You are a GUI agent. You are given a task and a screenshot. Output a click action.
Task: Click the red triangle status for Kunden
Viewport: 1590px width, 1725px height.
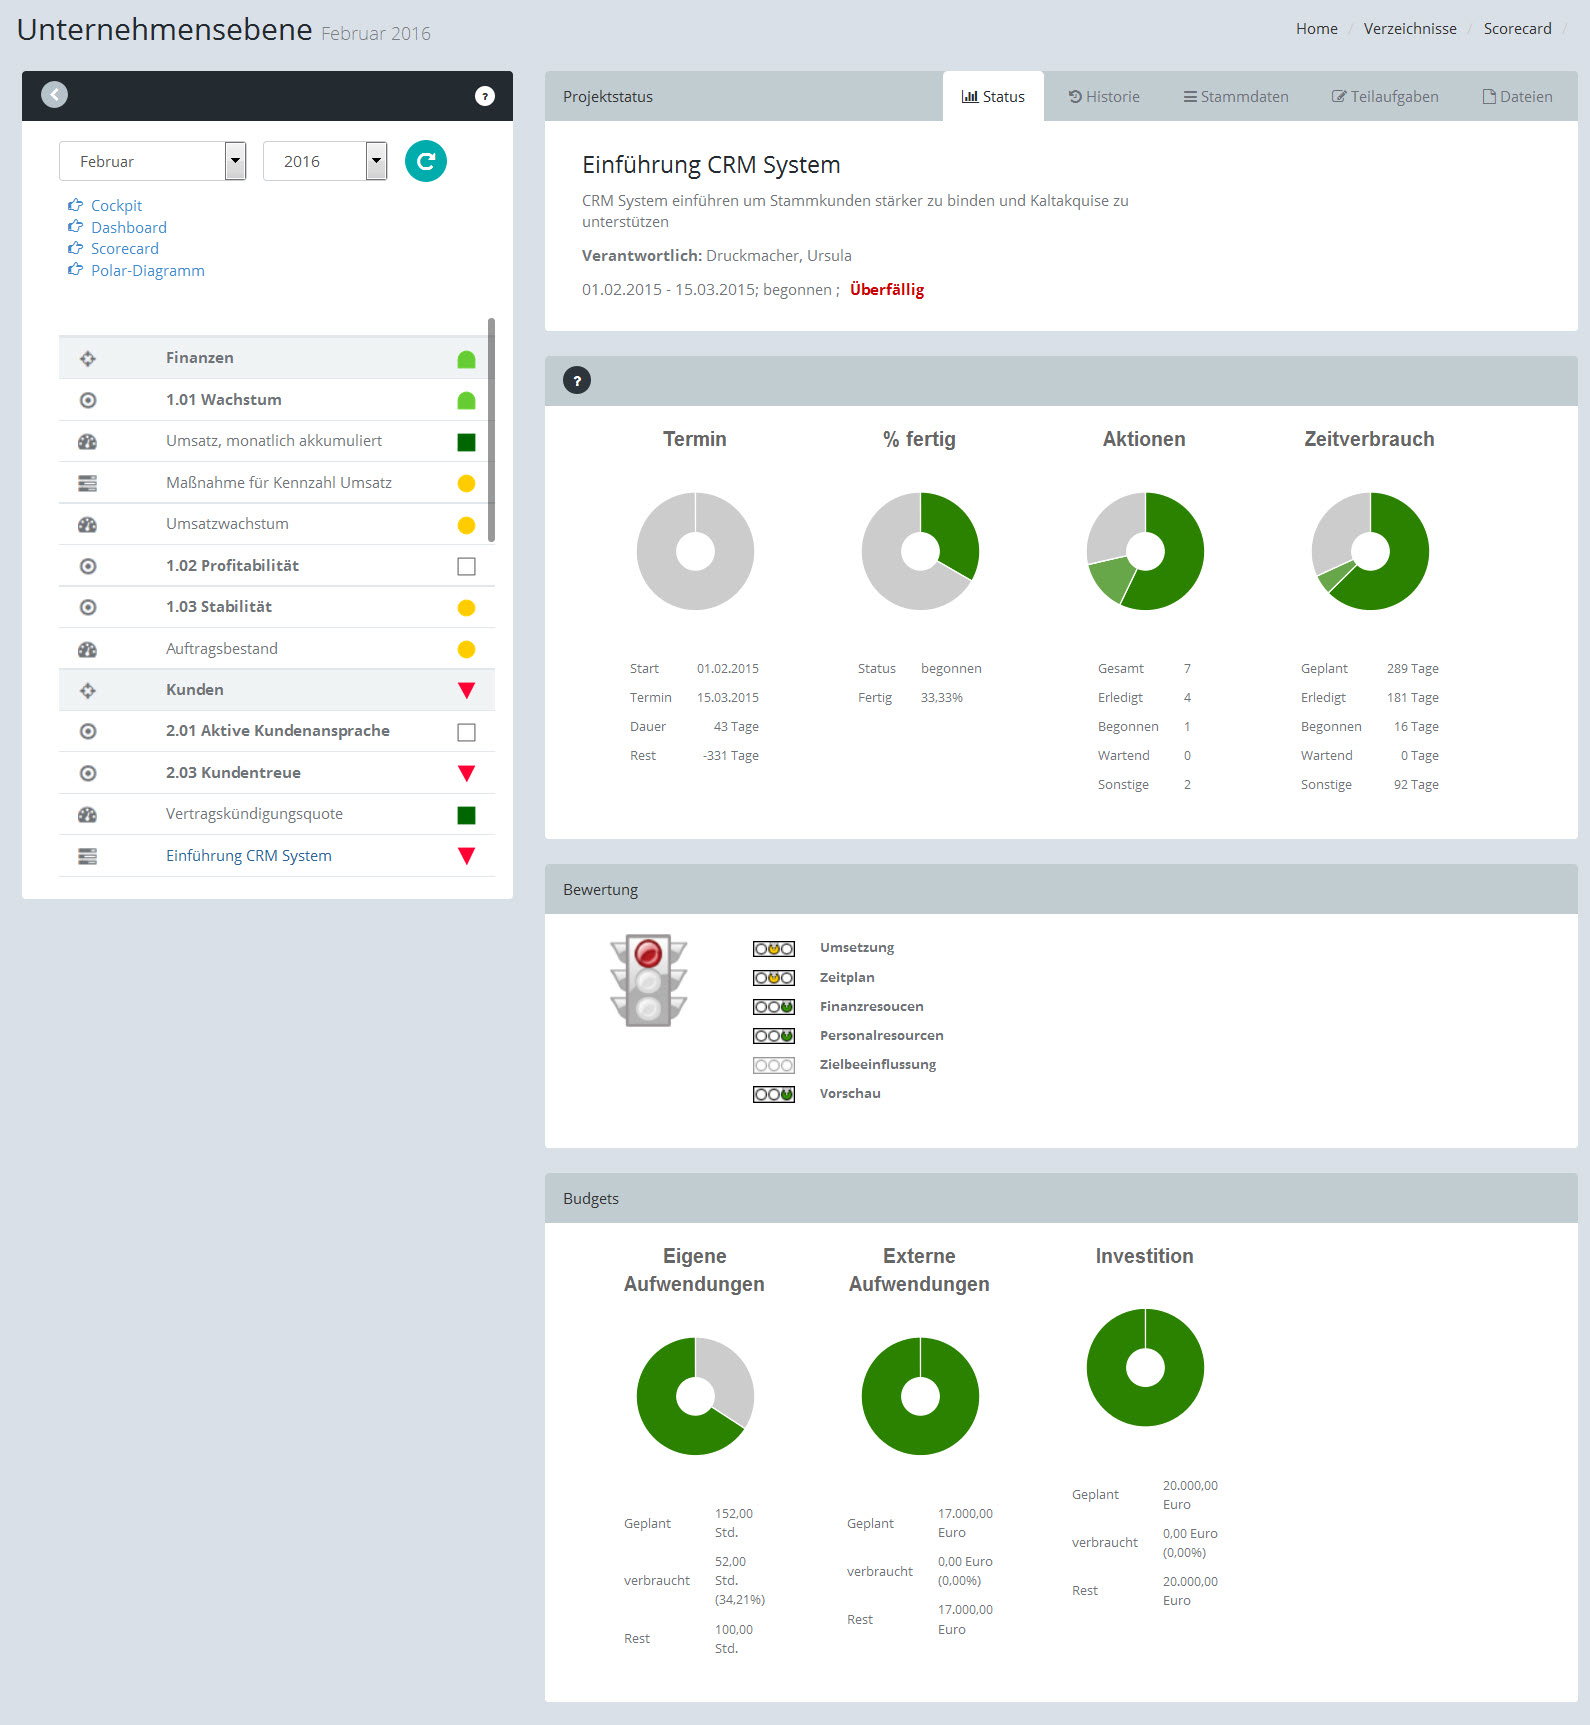(466, 691)
